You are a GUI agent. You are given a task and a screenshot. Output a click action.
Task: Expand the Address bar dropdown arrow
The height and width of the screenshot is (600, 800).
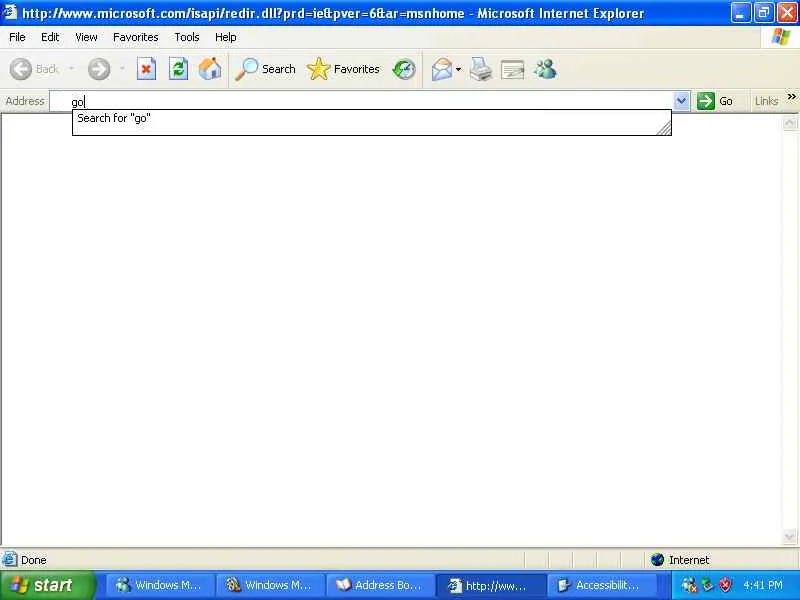[681, 101]
